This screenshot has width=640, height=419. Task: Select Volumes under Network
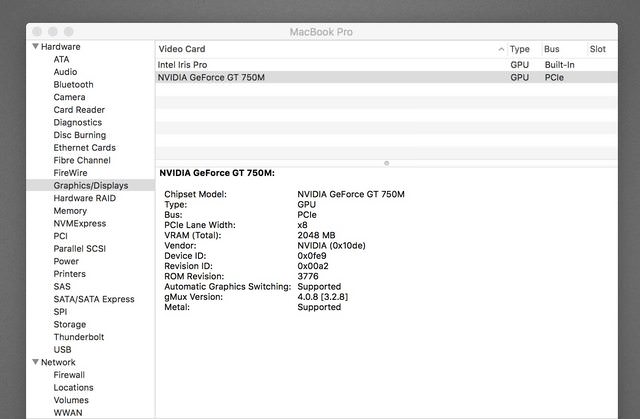[71, 400]
